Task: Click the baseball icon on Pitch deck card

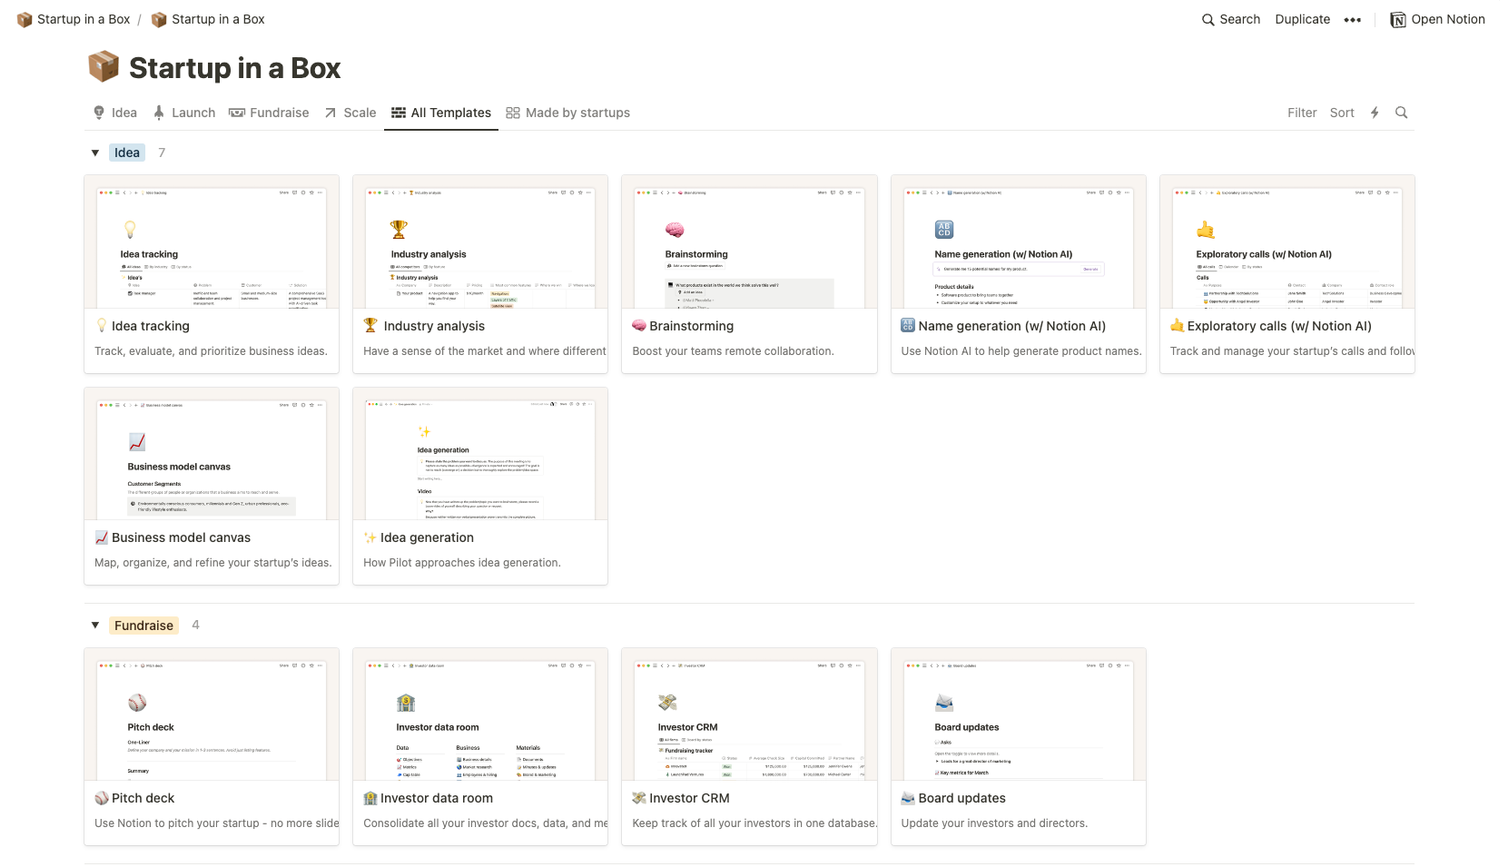Action: pyautogui.click(x=101, y=798)
